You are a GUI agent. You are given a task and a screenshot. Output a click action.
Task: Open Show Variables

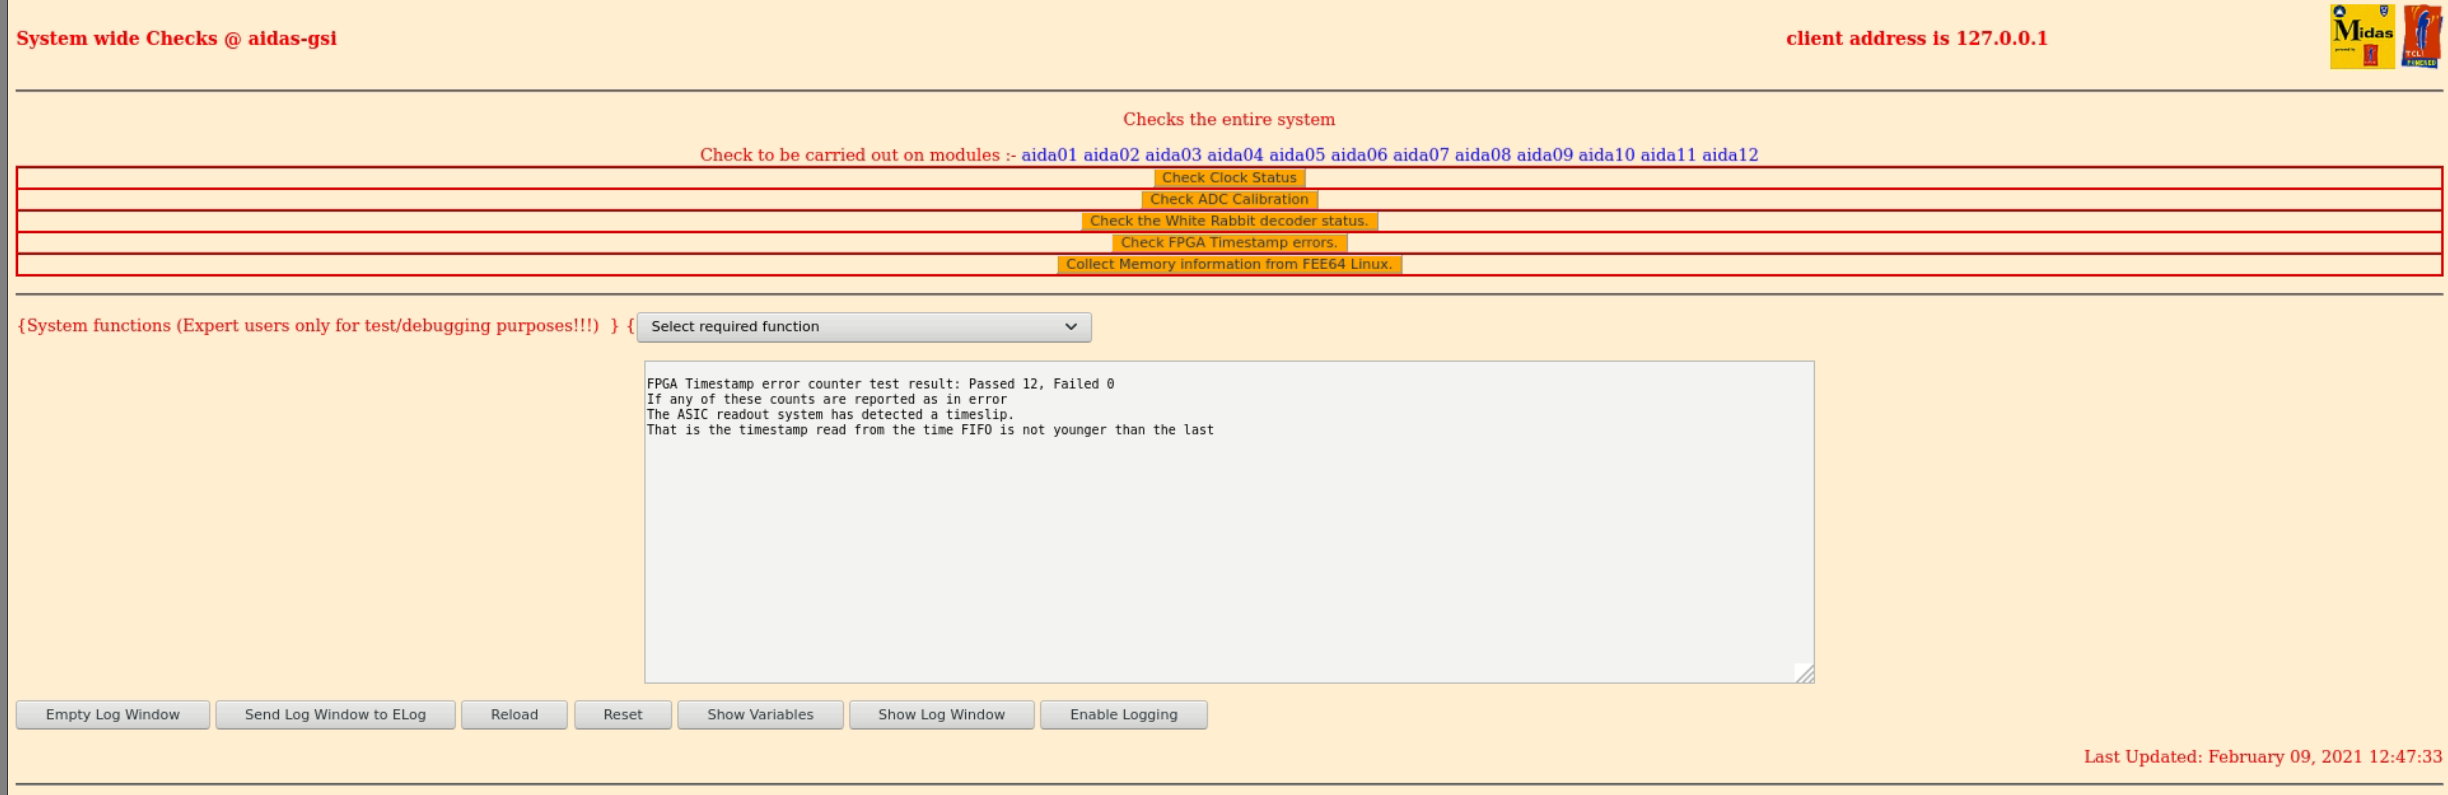760,715
